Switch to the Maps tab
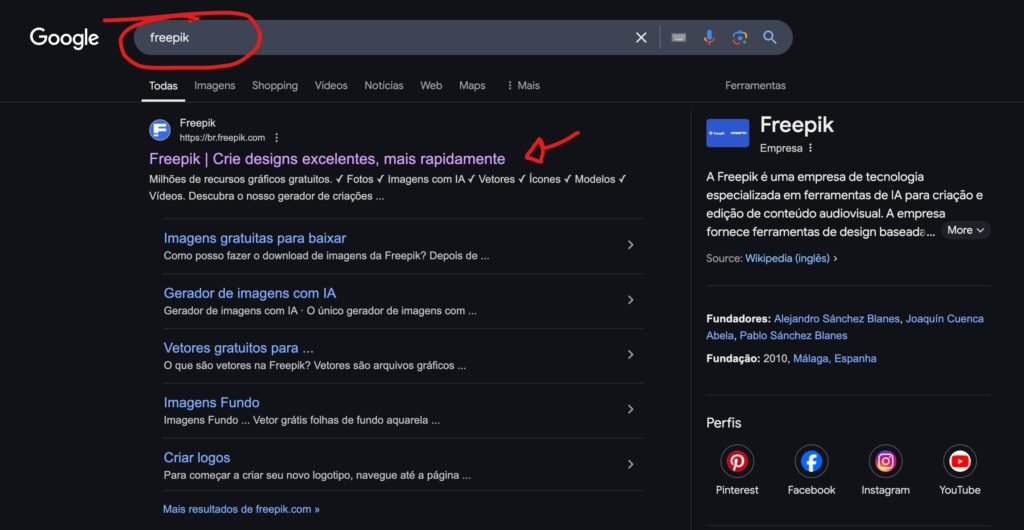 point(472,86)
